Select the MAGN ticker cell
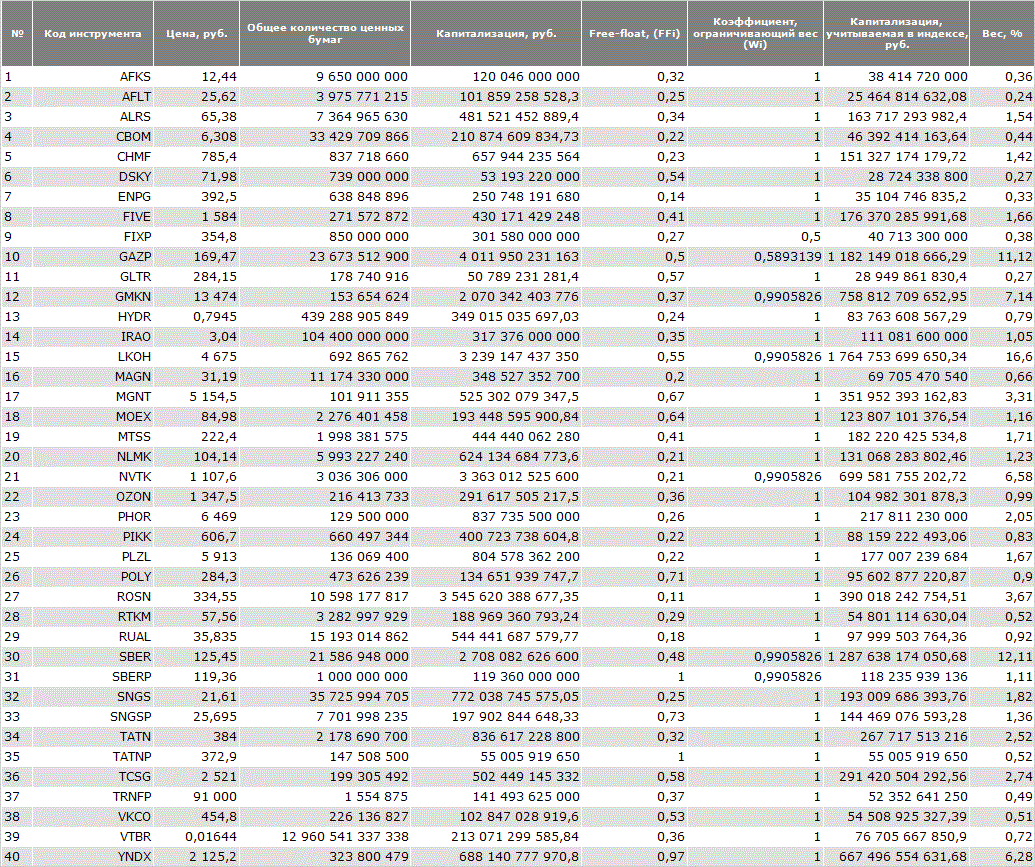Viewport: 1035px width, 867px height. point(93,376)
